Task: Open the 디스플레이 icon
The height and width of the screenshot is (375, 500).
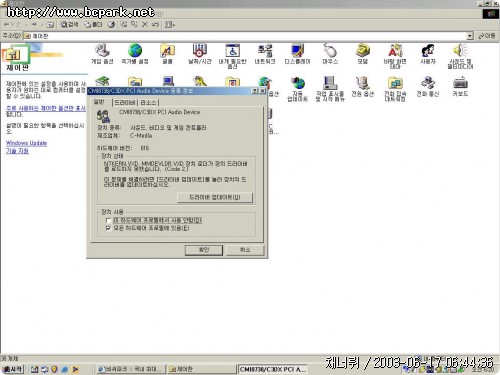Action: click(297, 54)
